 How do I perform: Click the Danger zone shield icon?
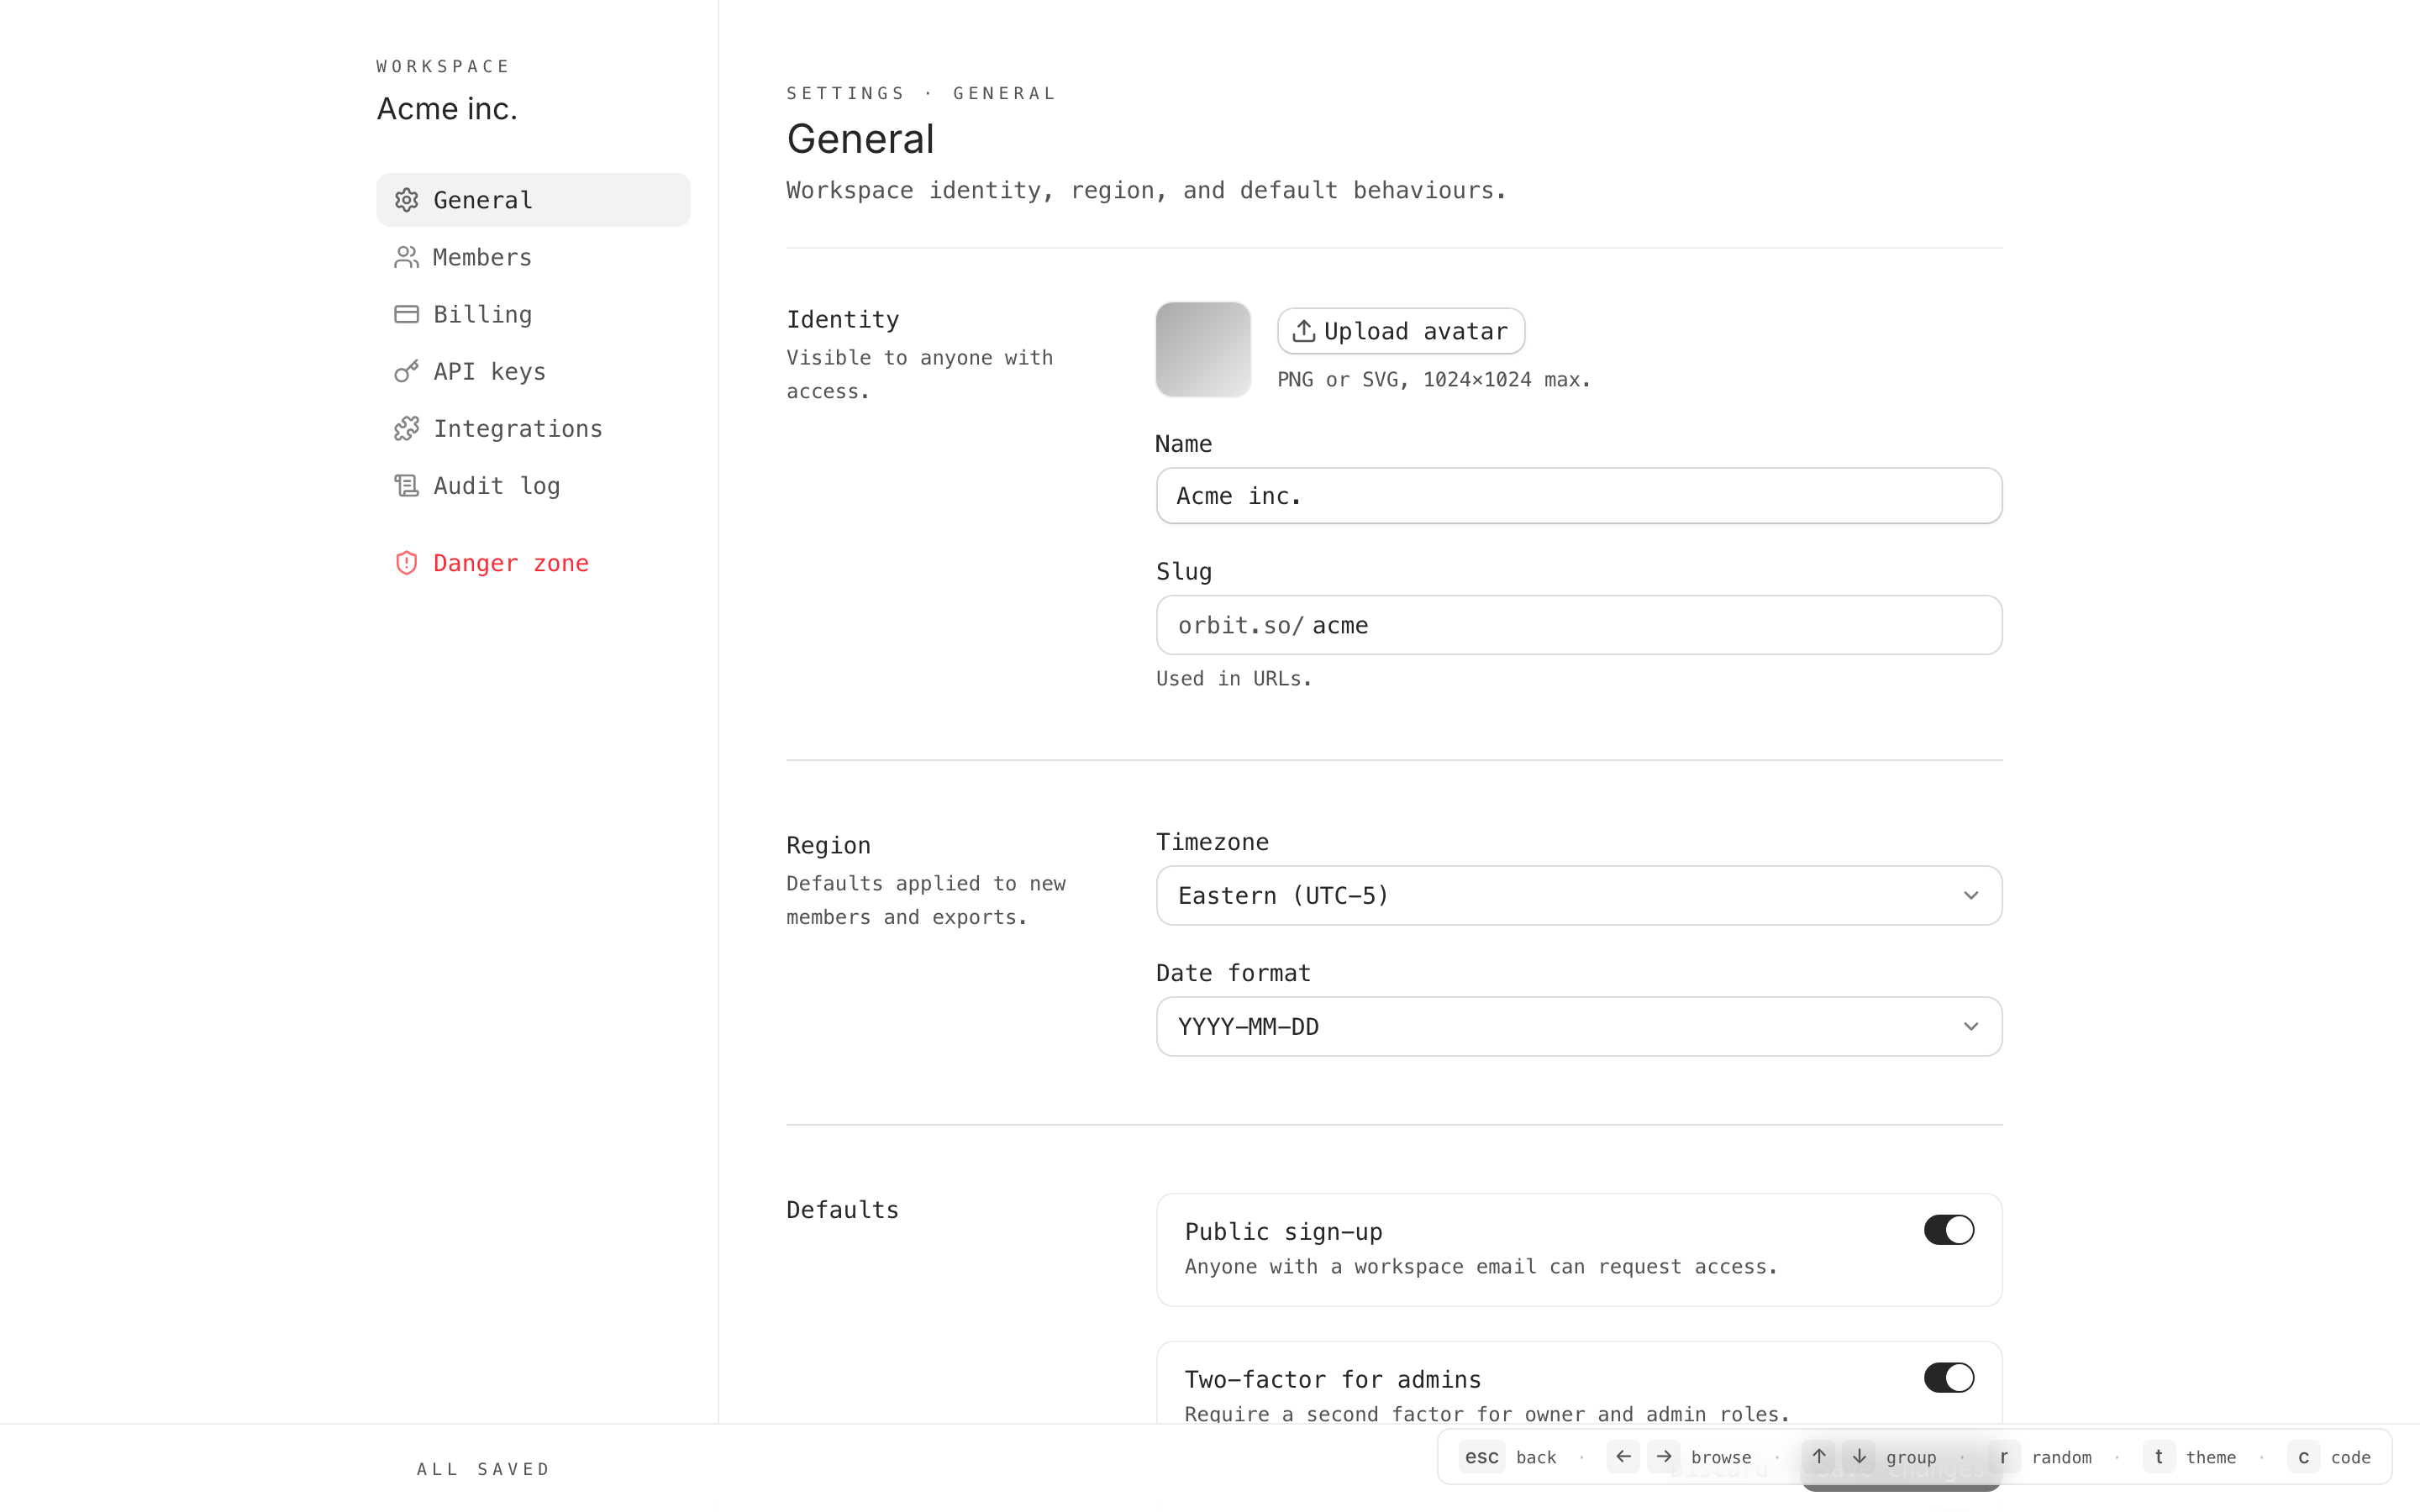(x=406, y=563)
